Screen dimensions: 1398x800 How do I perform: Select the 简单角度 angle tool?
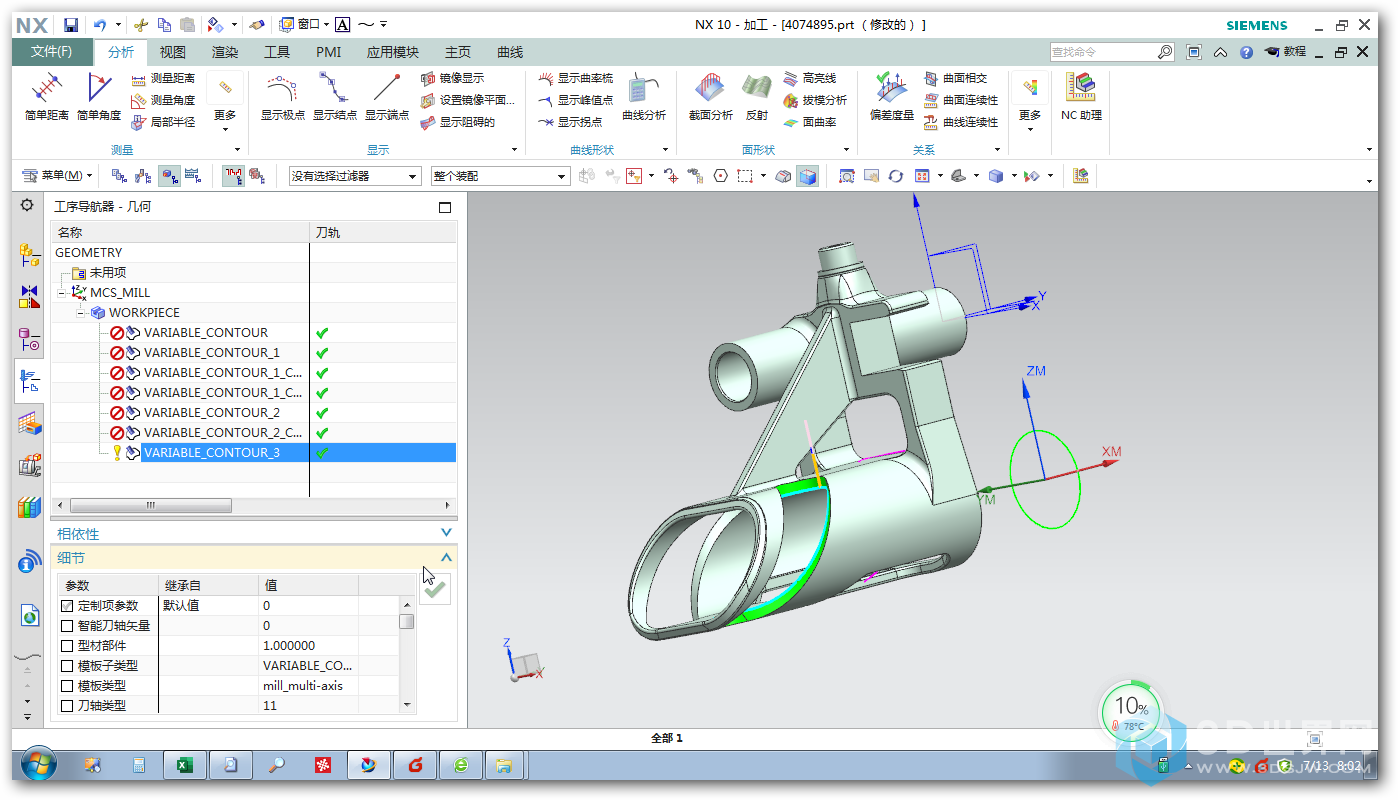click(x=98, y=98)
